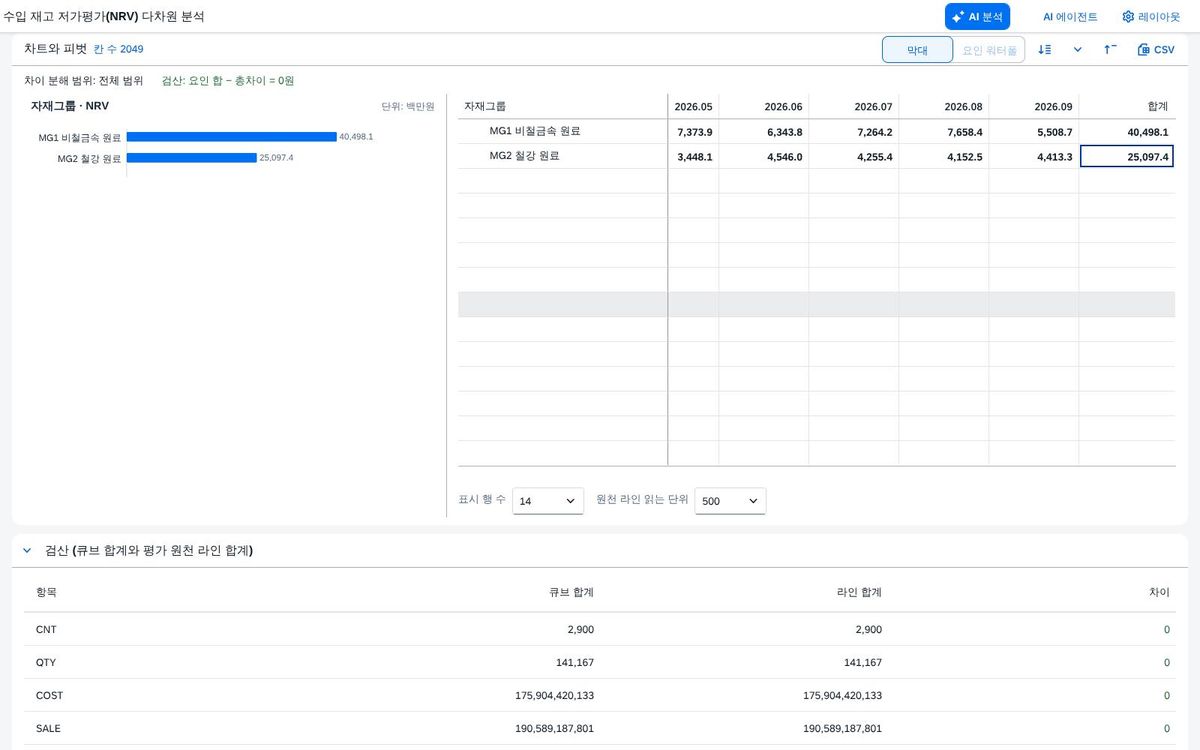Click the 칸 수 2049 link

pyautogui.click(x=118, y=49)
